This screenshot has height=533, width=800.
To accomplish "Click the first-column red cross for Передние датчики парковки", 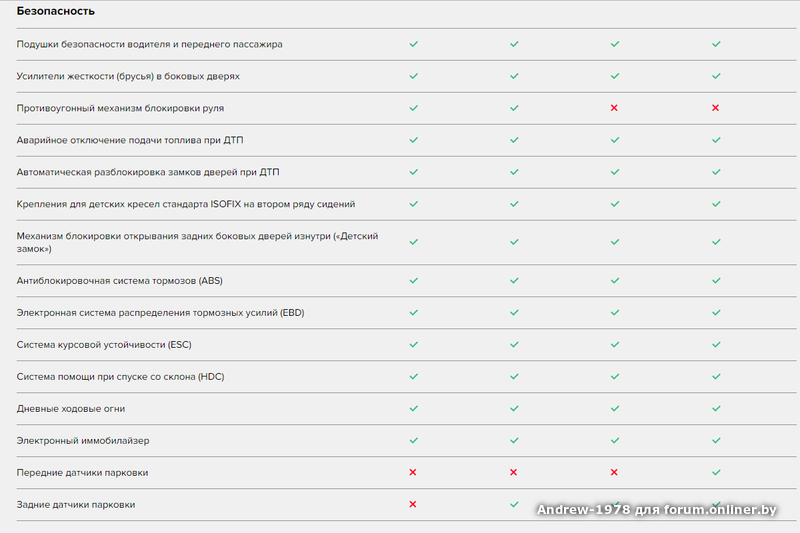I will coord(412,472).
